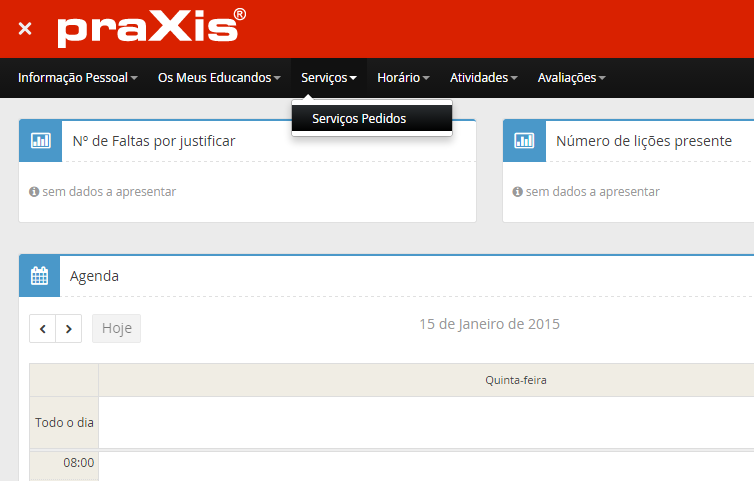754x481 pixels.
Task: Select Serviços Pedidos from the dropdown
Action: coord(359,118)
